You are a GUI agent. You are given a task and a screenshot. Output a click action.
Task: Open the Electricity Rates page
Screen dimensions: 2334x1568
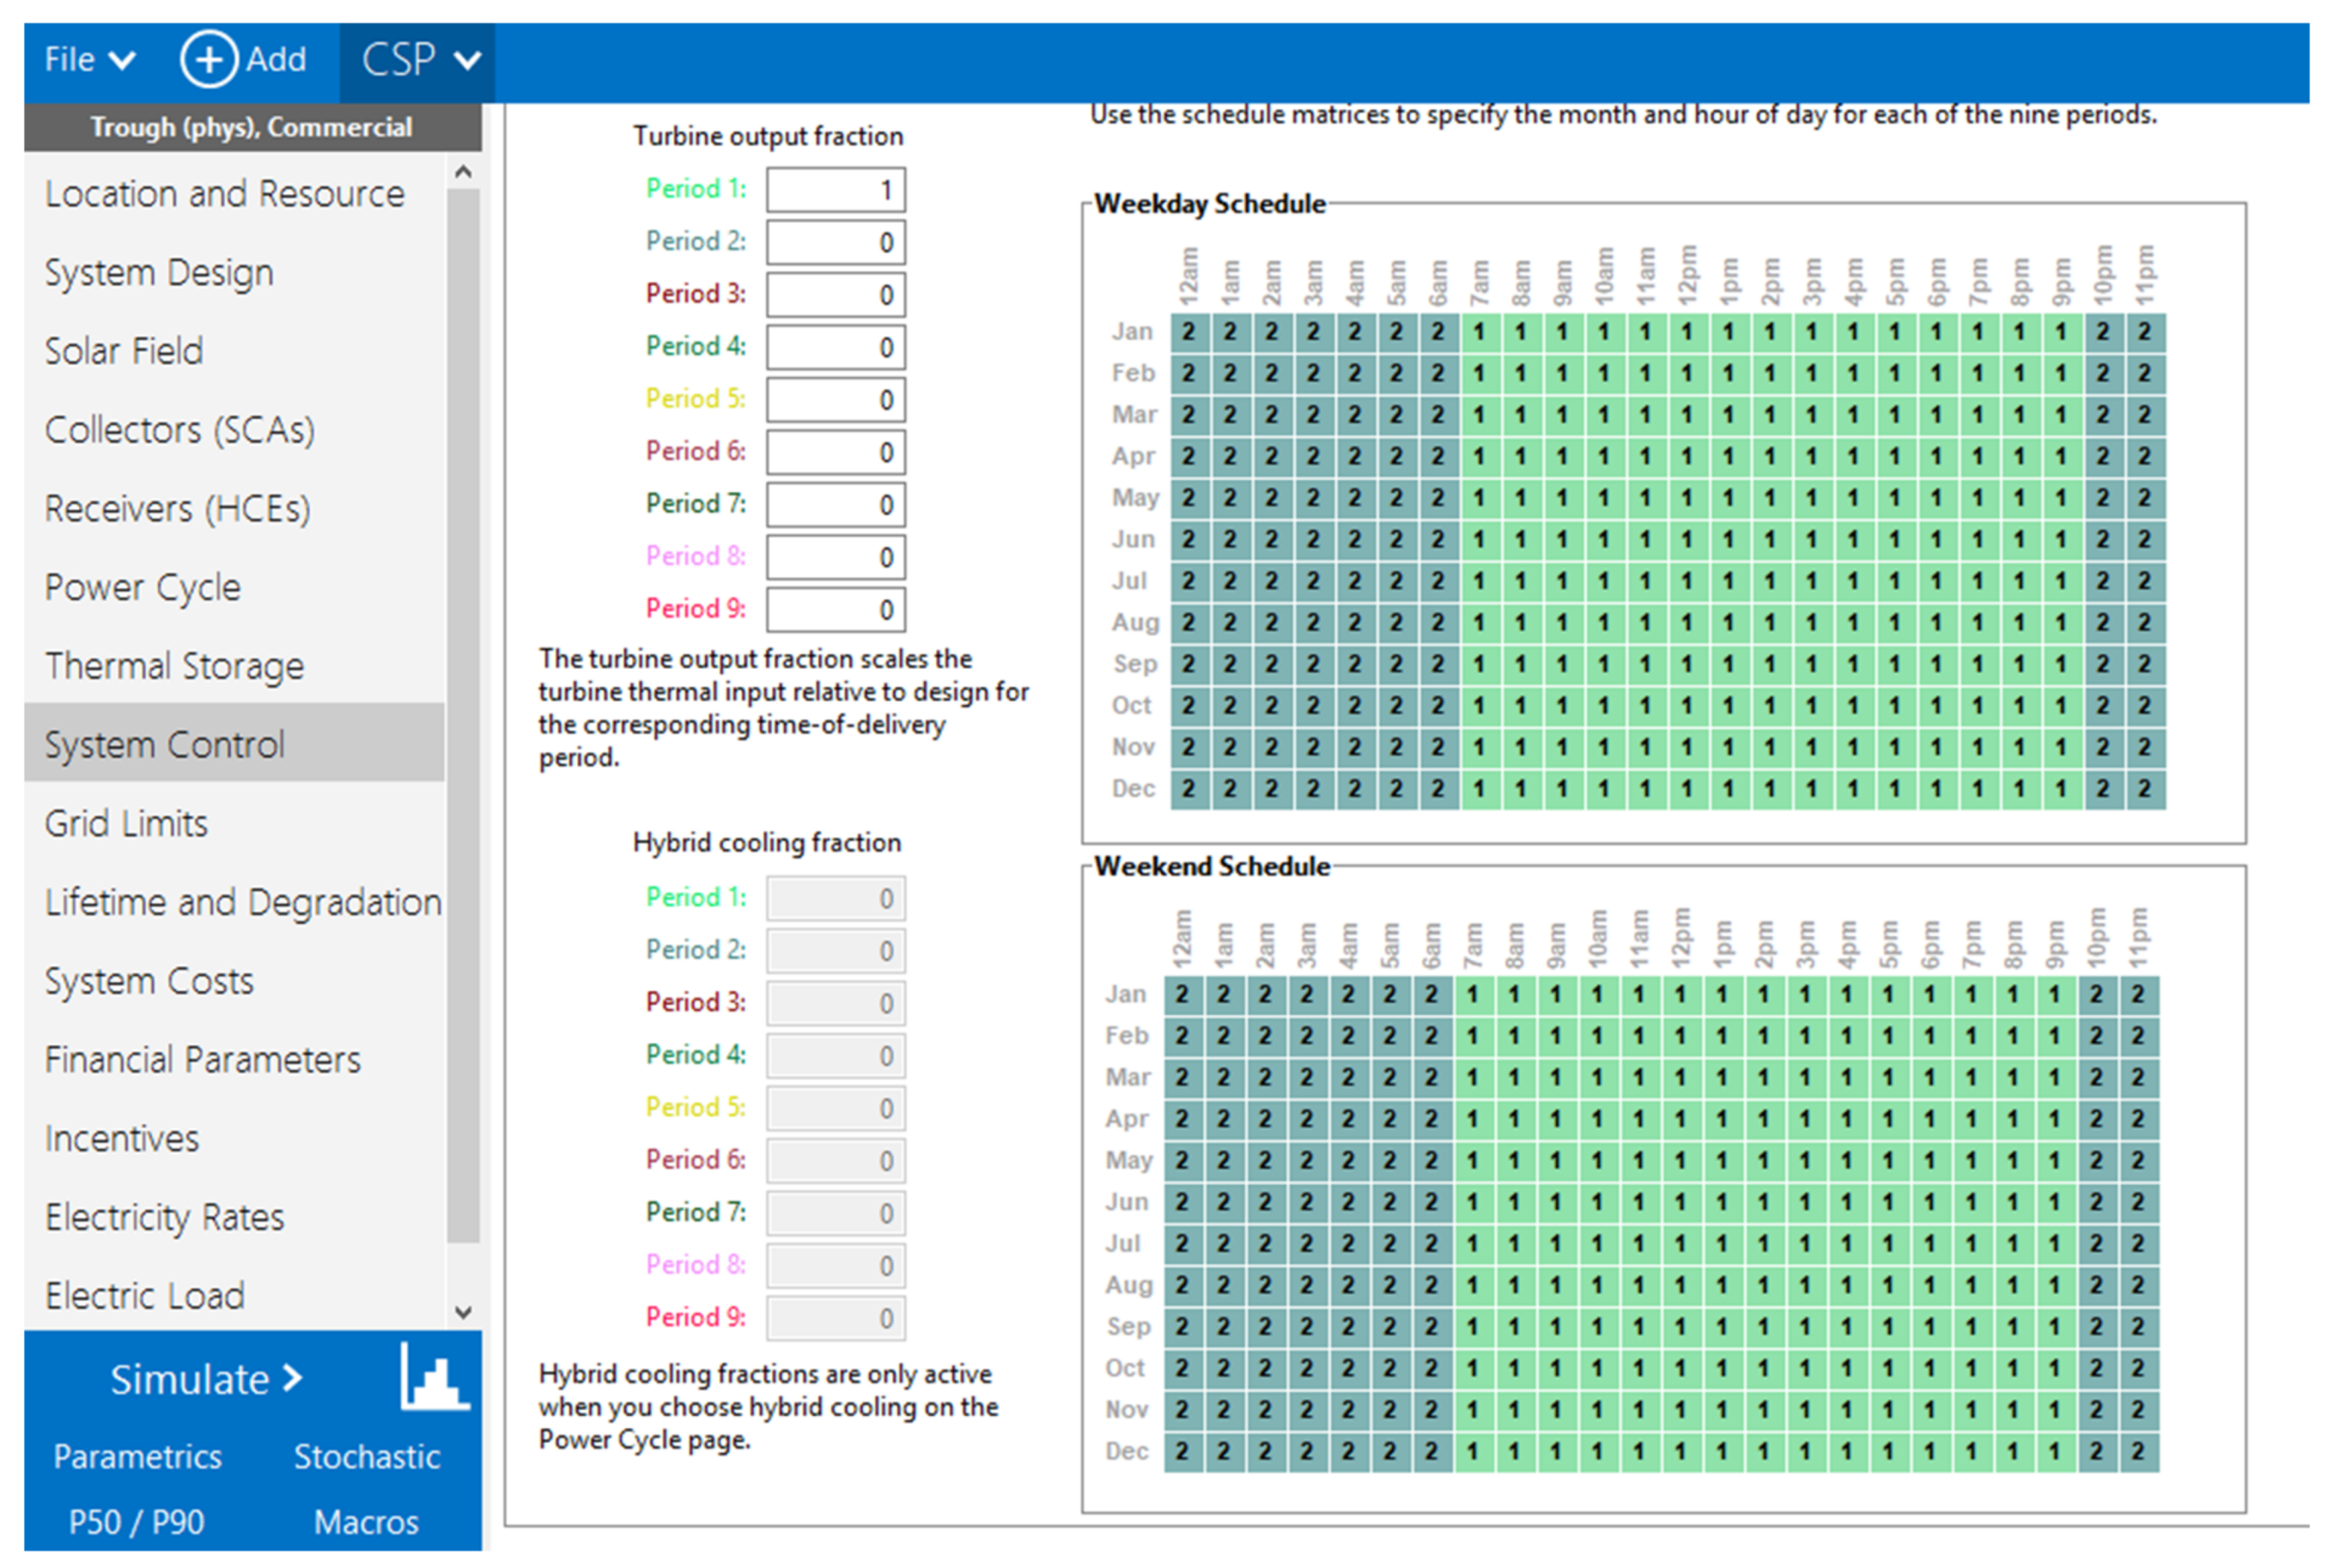click(165, 1217)
